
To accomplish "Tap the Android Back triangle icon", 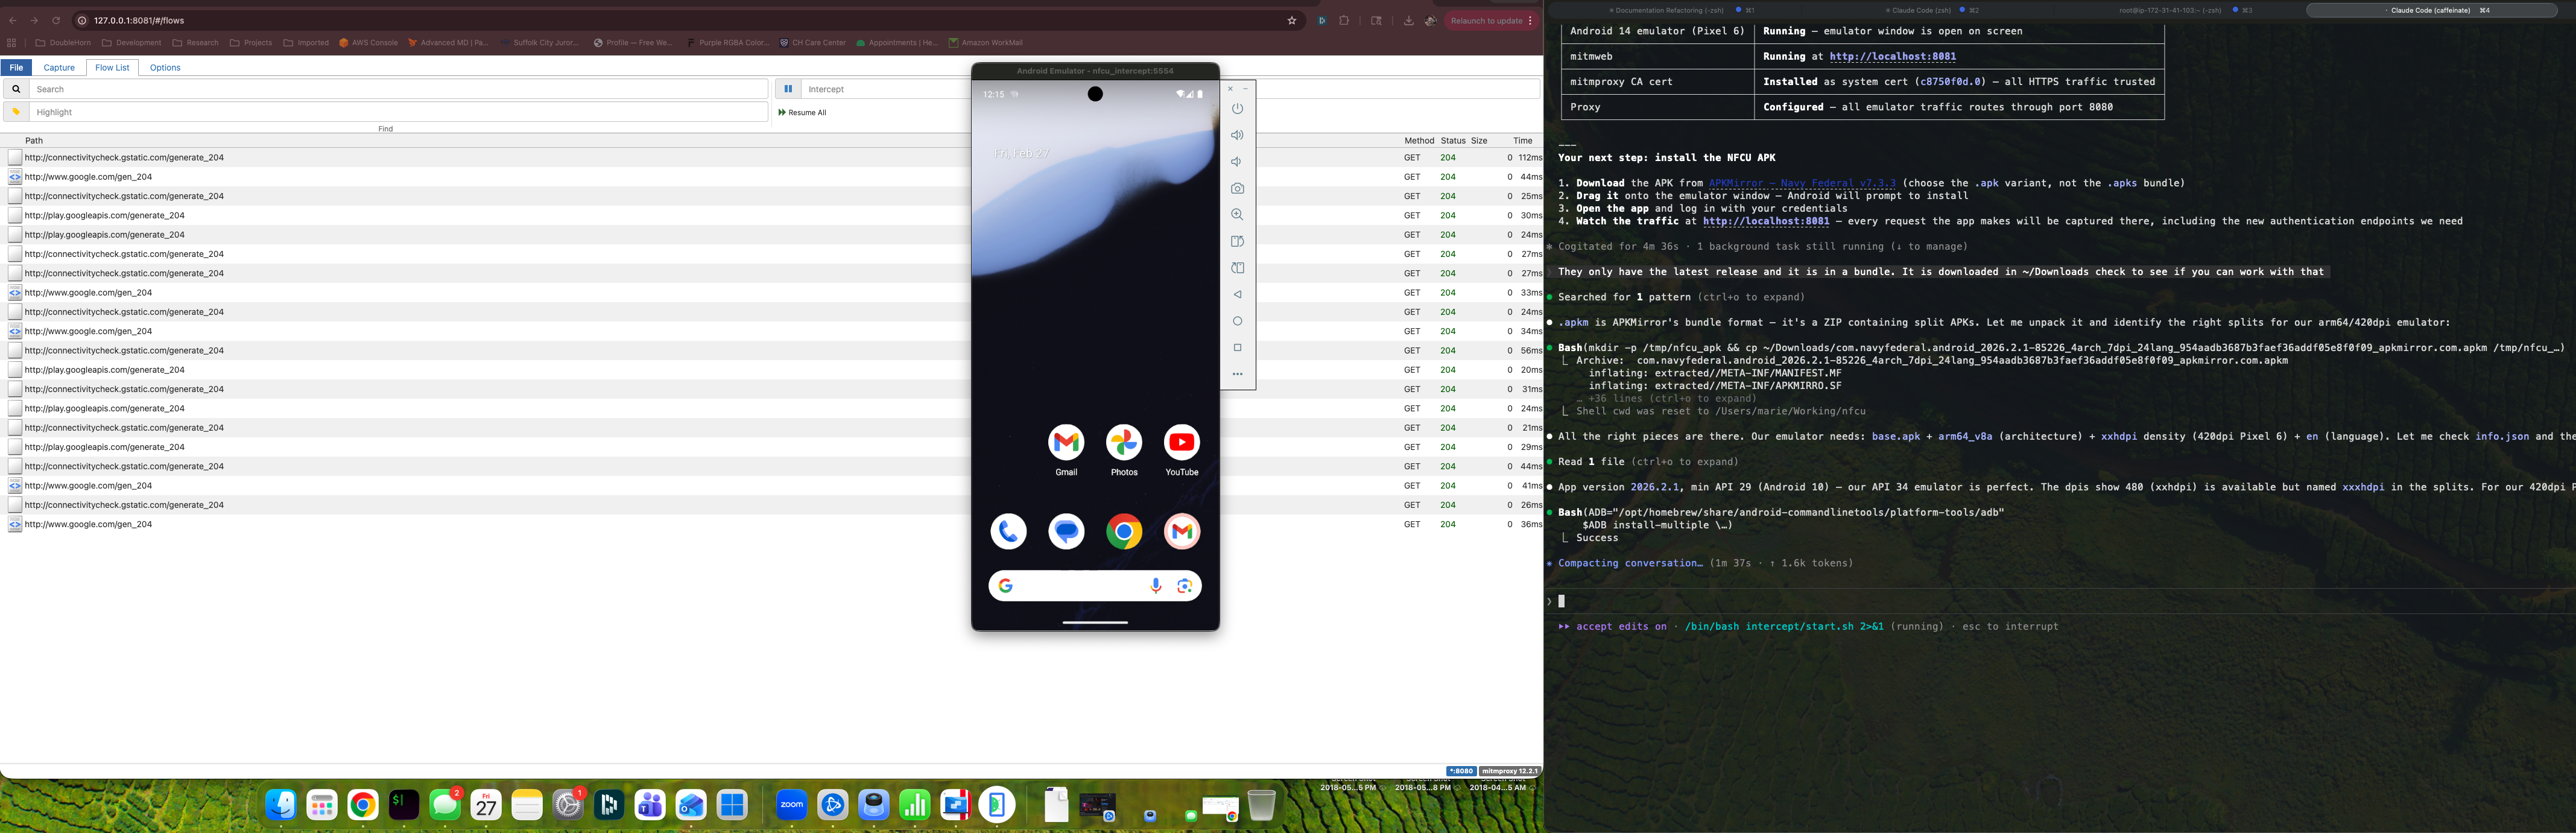I will [1238, 294].
